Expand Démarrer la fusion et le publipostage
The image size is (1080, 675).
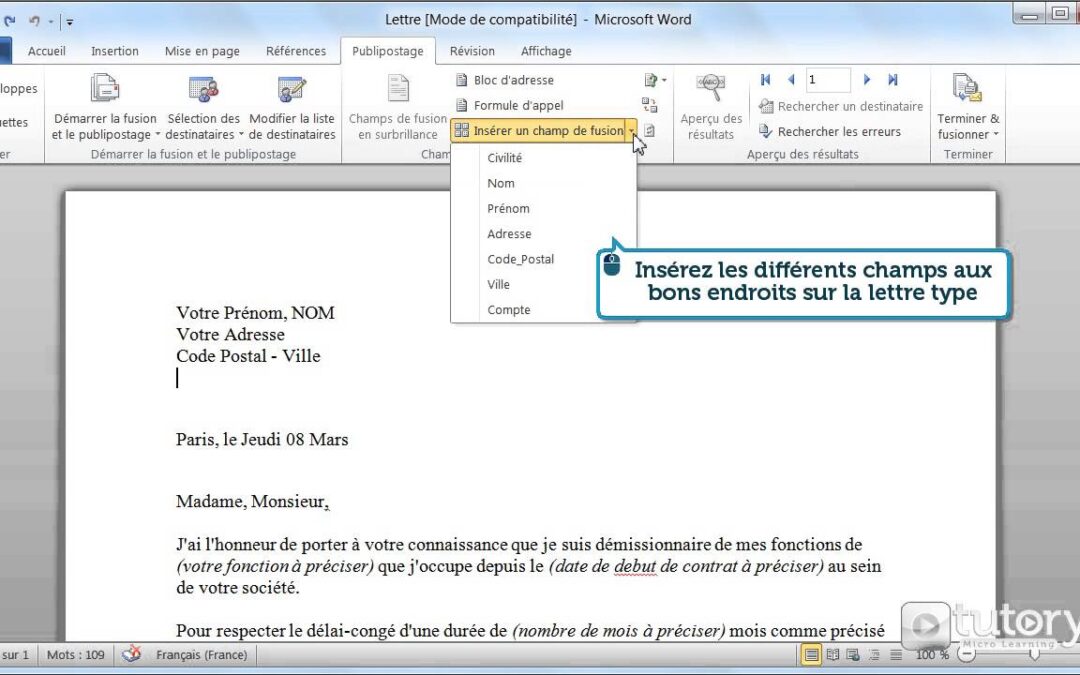105,107
